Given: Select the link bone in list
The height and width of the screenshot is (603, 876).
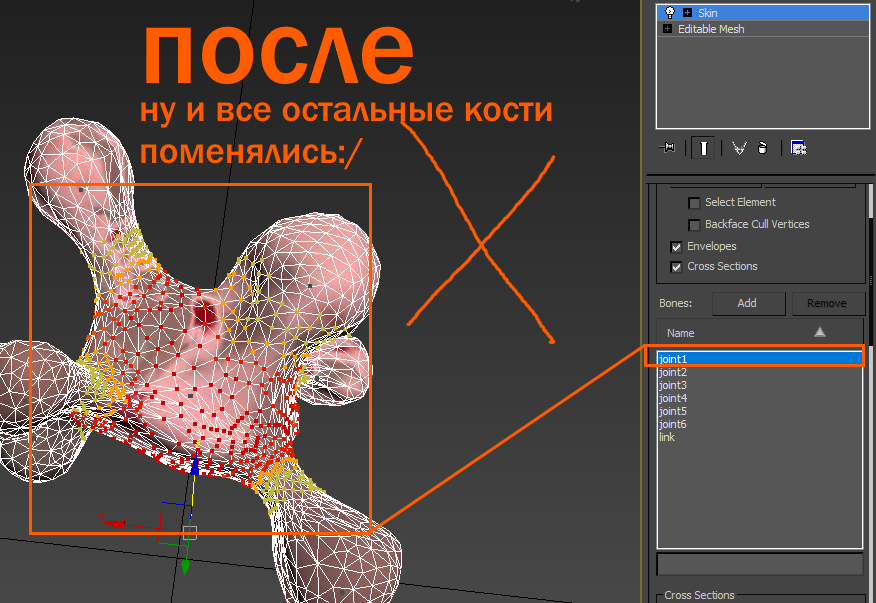Looking at the screenshot, I should pos(667,437).
